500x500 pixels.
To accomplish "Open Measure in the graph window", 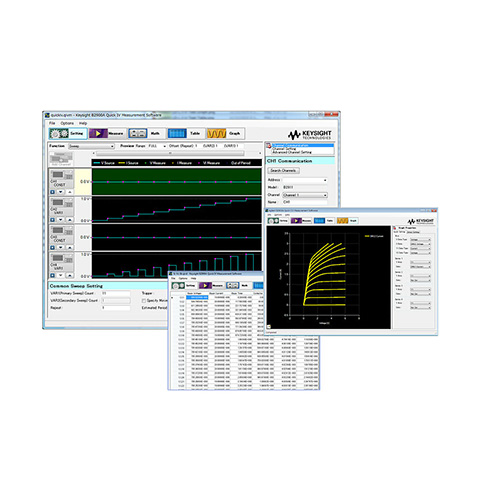I will [x=301, y=221].
